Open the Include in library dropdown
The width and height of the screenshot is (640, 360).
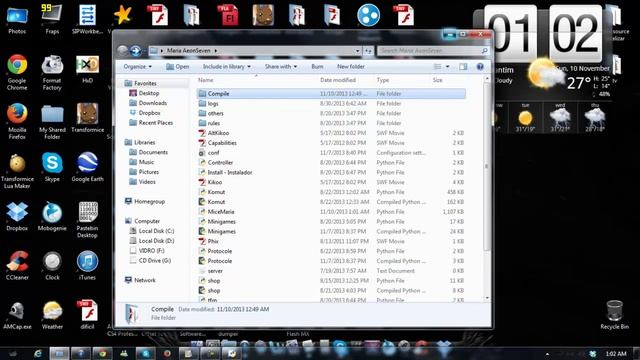tap(227, 67)
